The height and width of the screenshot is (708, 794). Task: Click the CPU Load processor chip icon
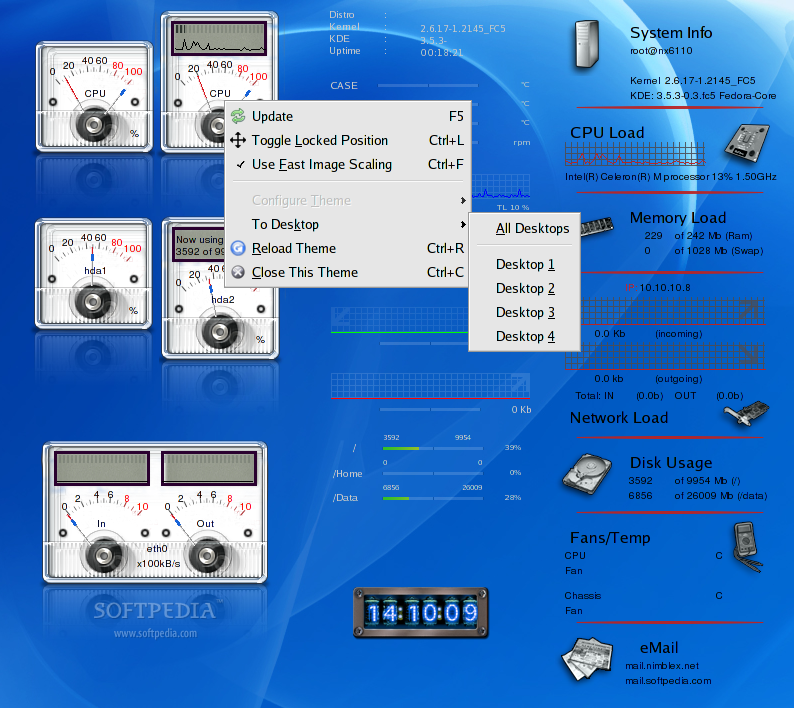(747, 143)
